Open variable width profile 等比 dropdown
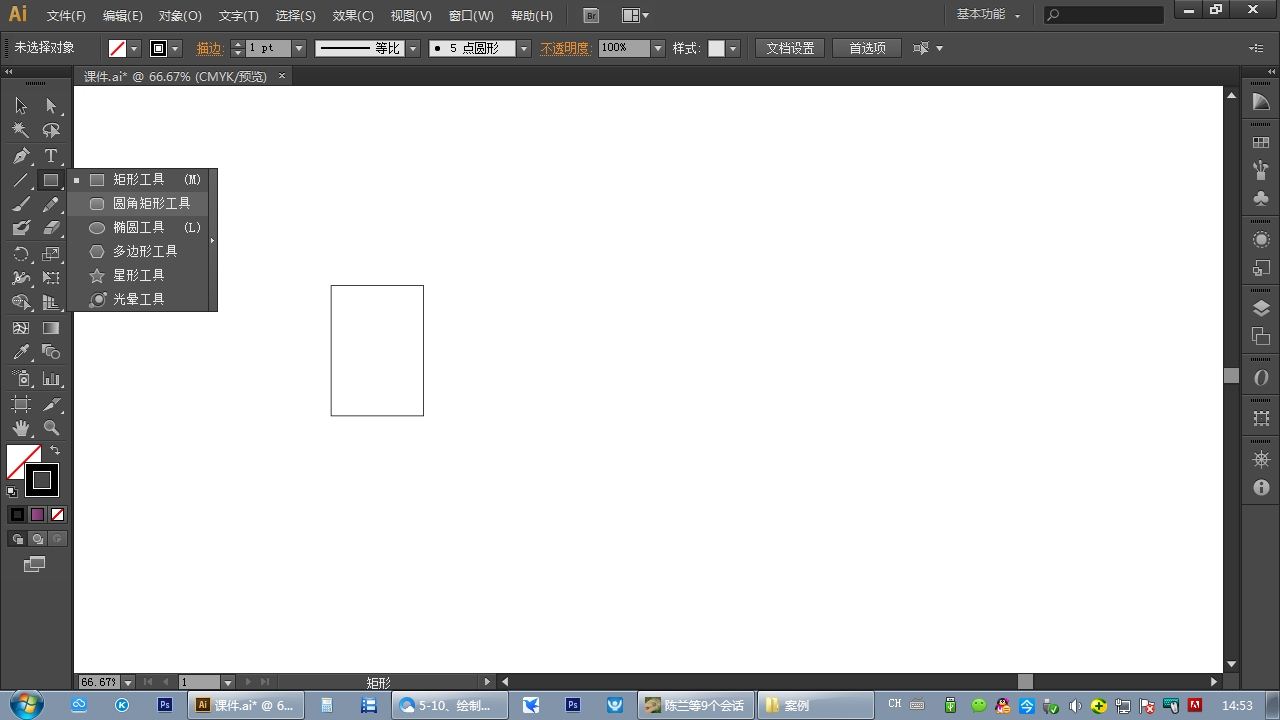This screenshot has width=1280, height=720. point(413,48)
